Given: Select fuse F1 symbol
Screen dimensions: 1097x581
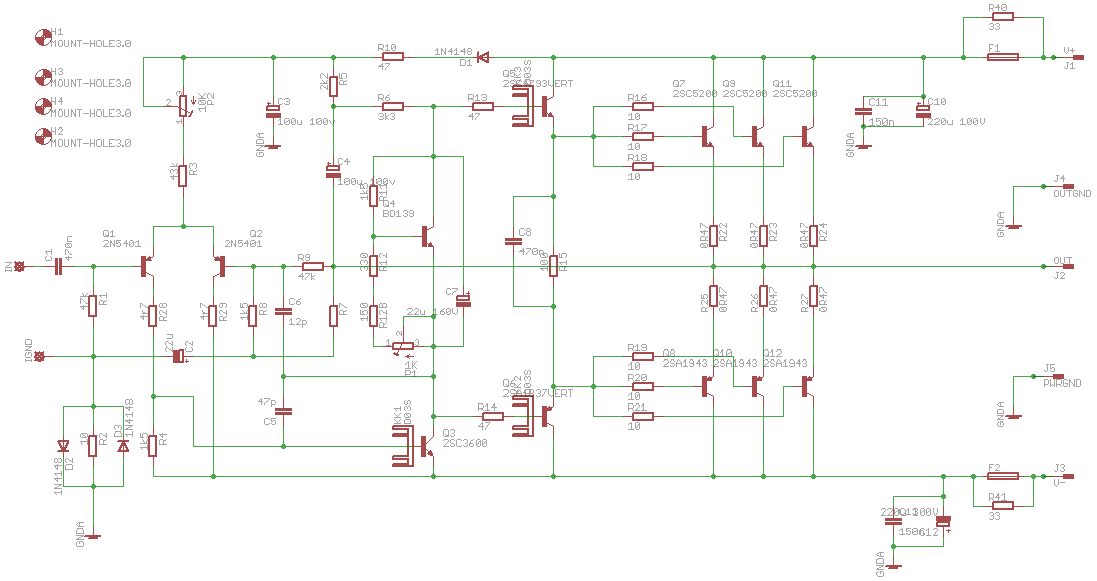Looking at the screenshot, I should 1003,57.
